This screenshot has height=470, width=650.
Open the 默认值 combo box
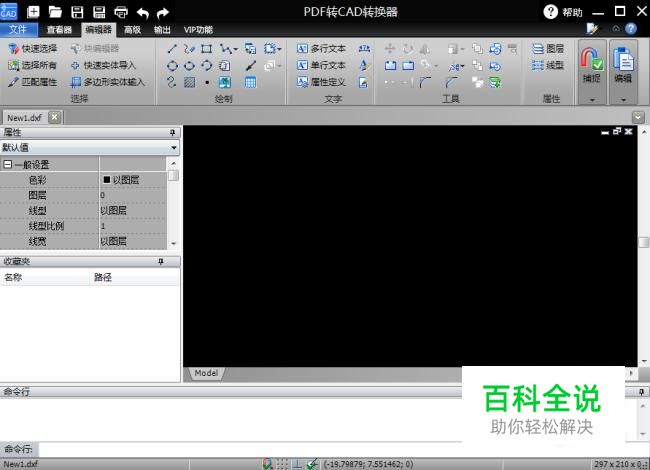coord(90,148)
